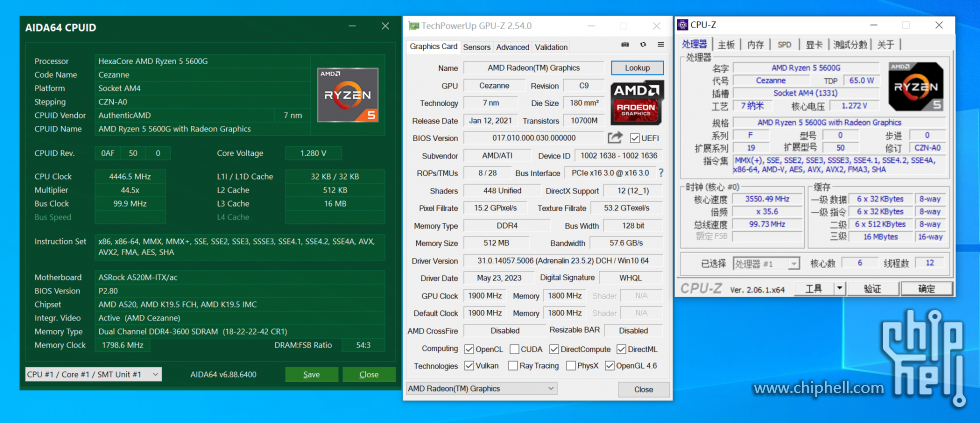Click the Driver Version field in GPU-Z
Viewport: 980px width, 423px height.
[x=563, y=261]
